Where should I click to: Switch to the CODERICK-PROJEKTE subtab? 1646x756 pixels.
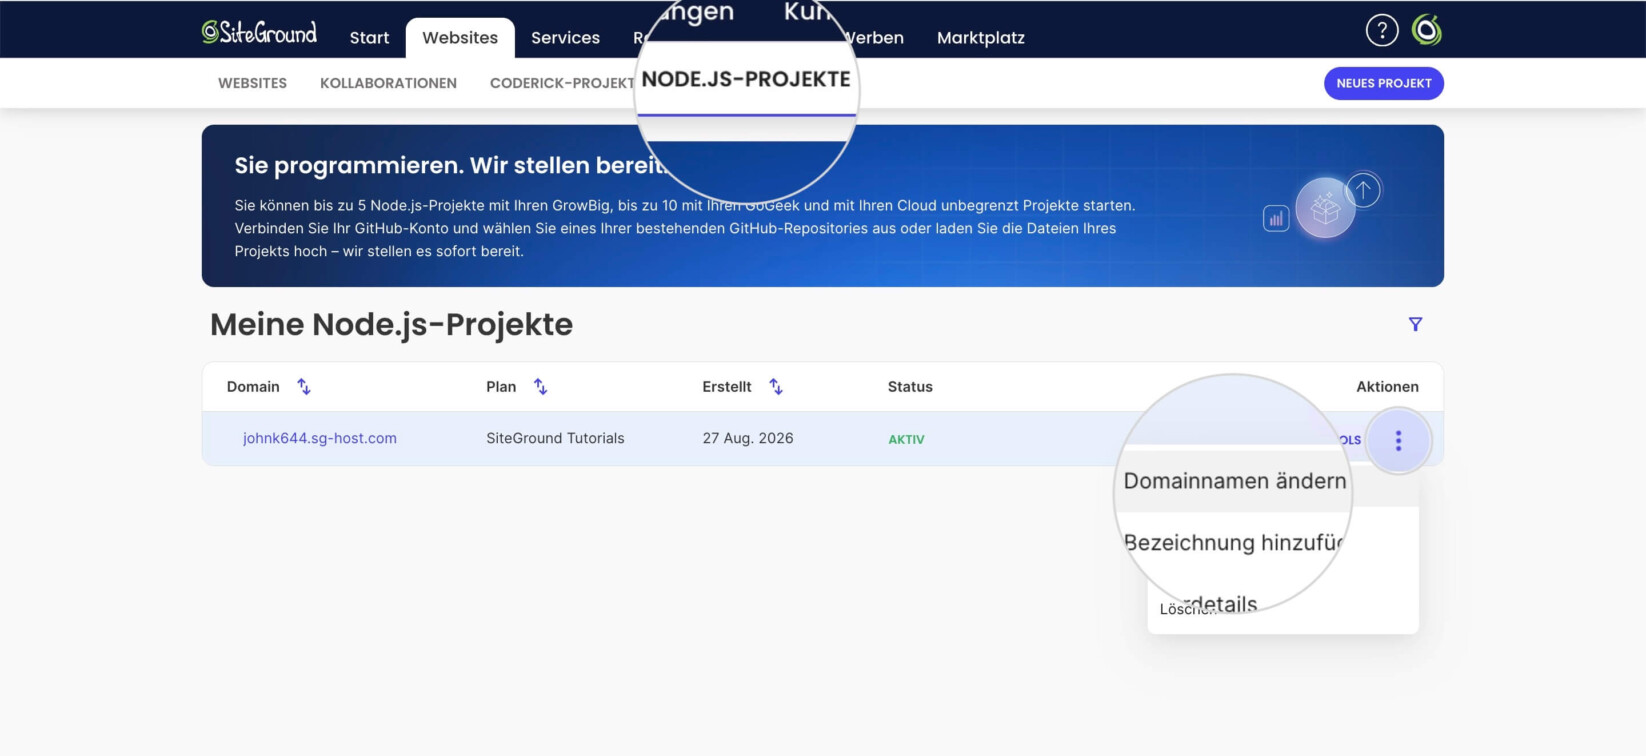point(562,83)
